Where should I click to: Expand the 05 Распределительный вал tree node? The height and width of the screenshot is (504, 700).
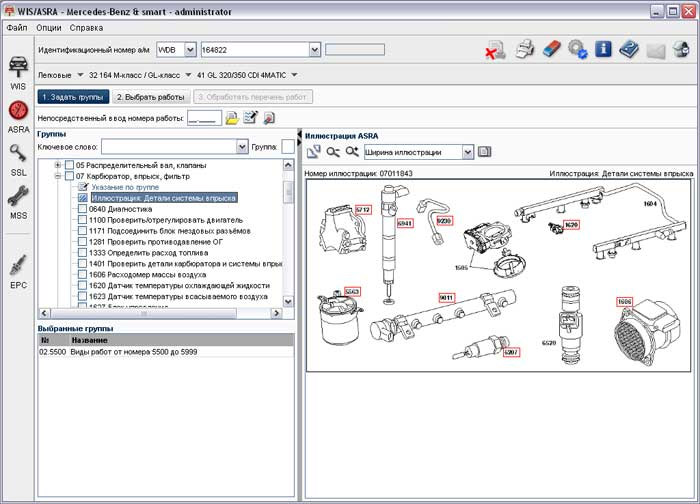[58, 165]
